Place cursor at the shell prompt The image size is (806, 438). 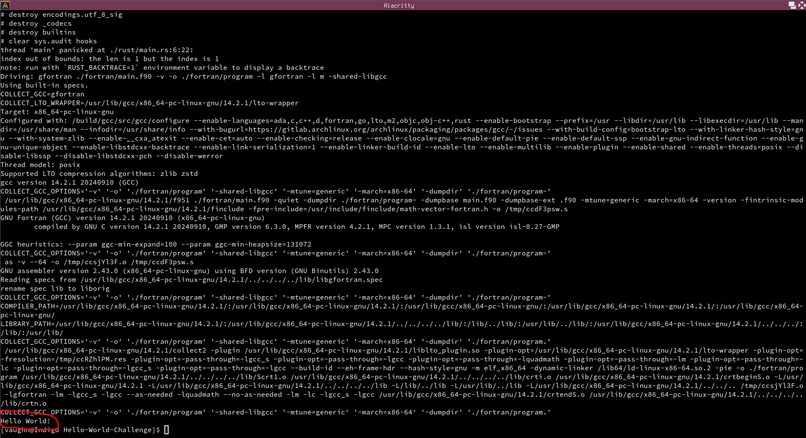pos(166,430)
